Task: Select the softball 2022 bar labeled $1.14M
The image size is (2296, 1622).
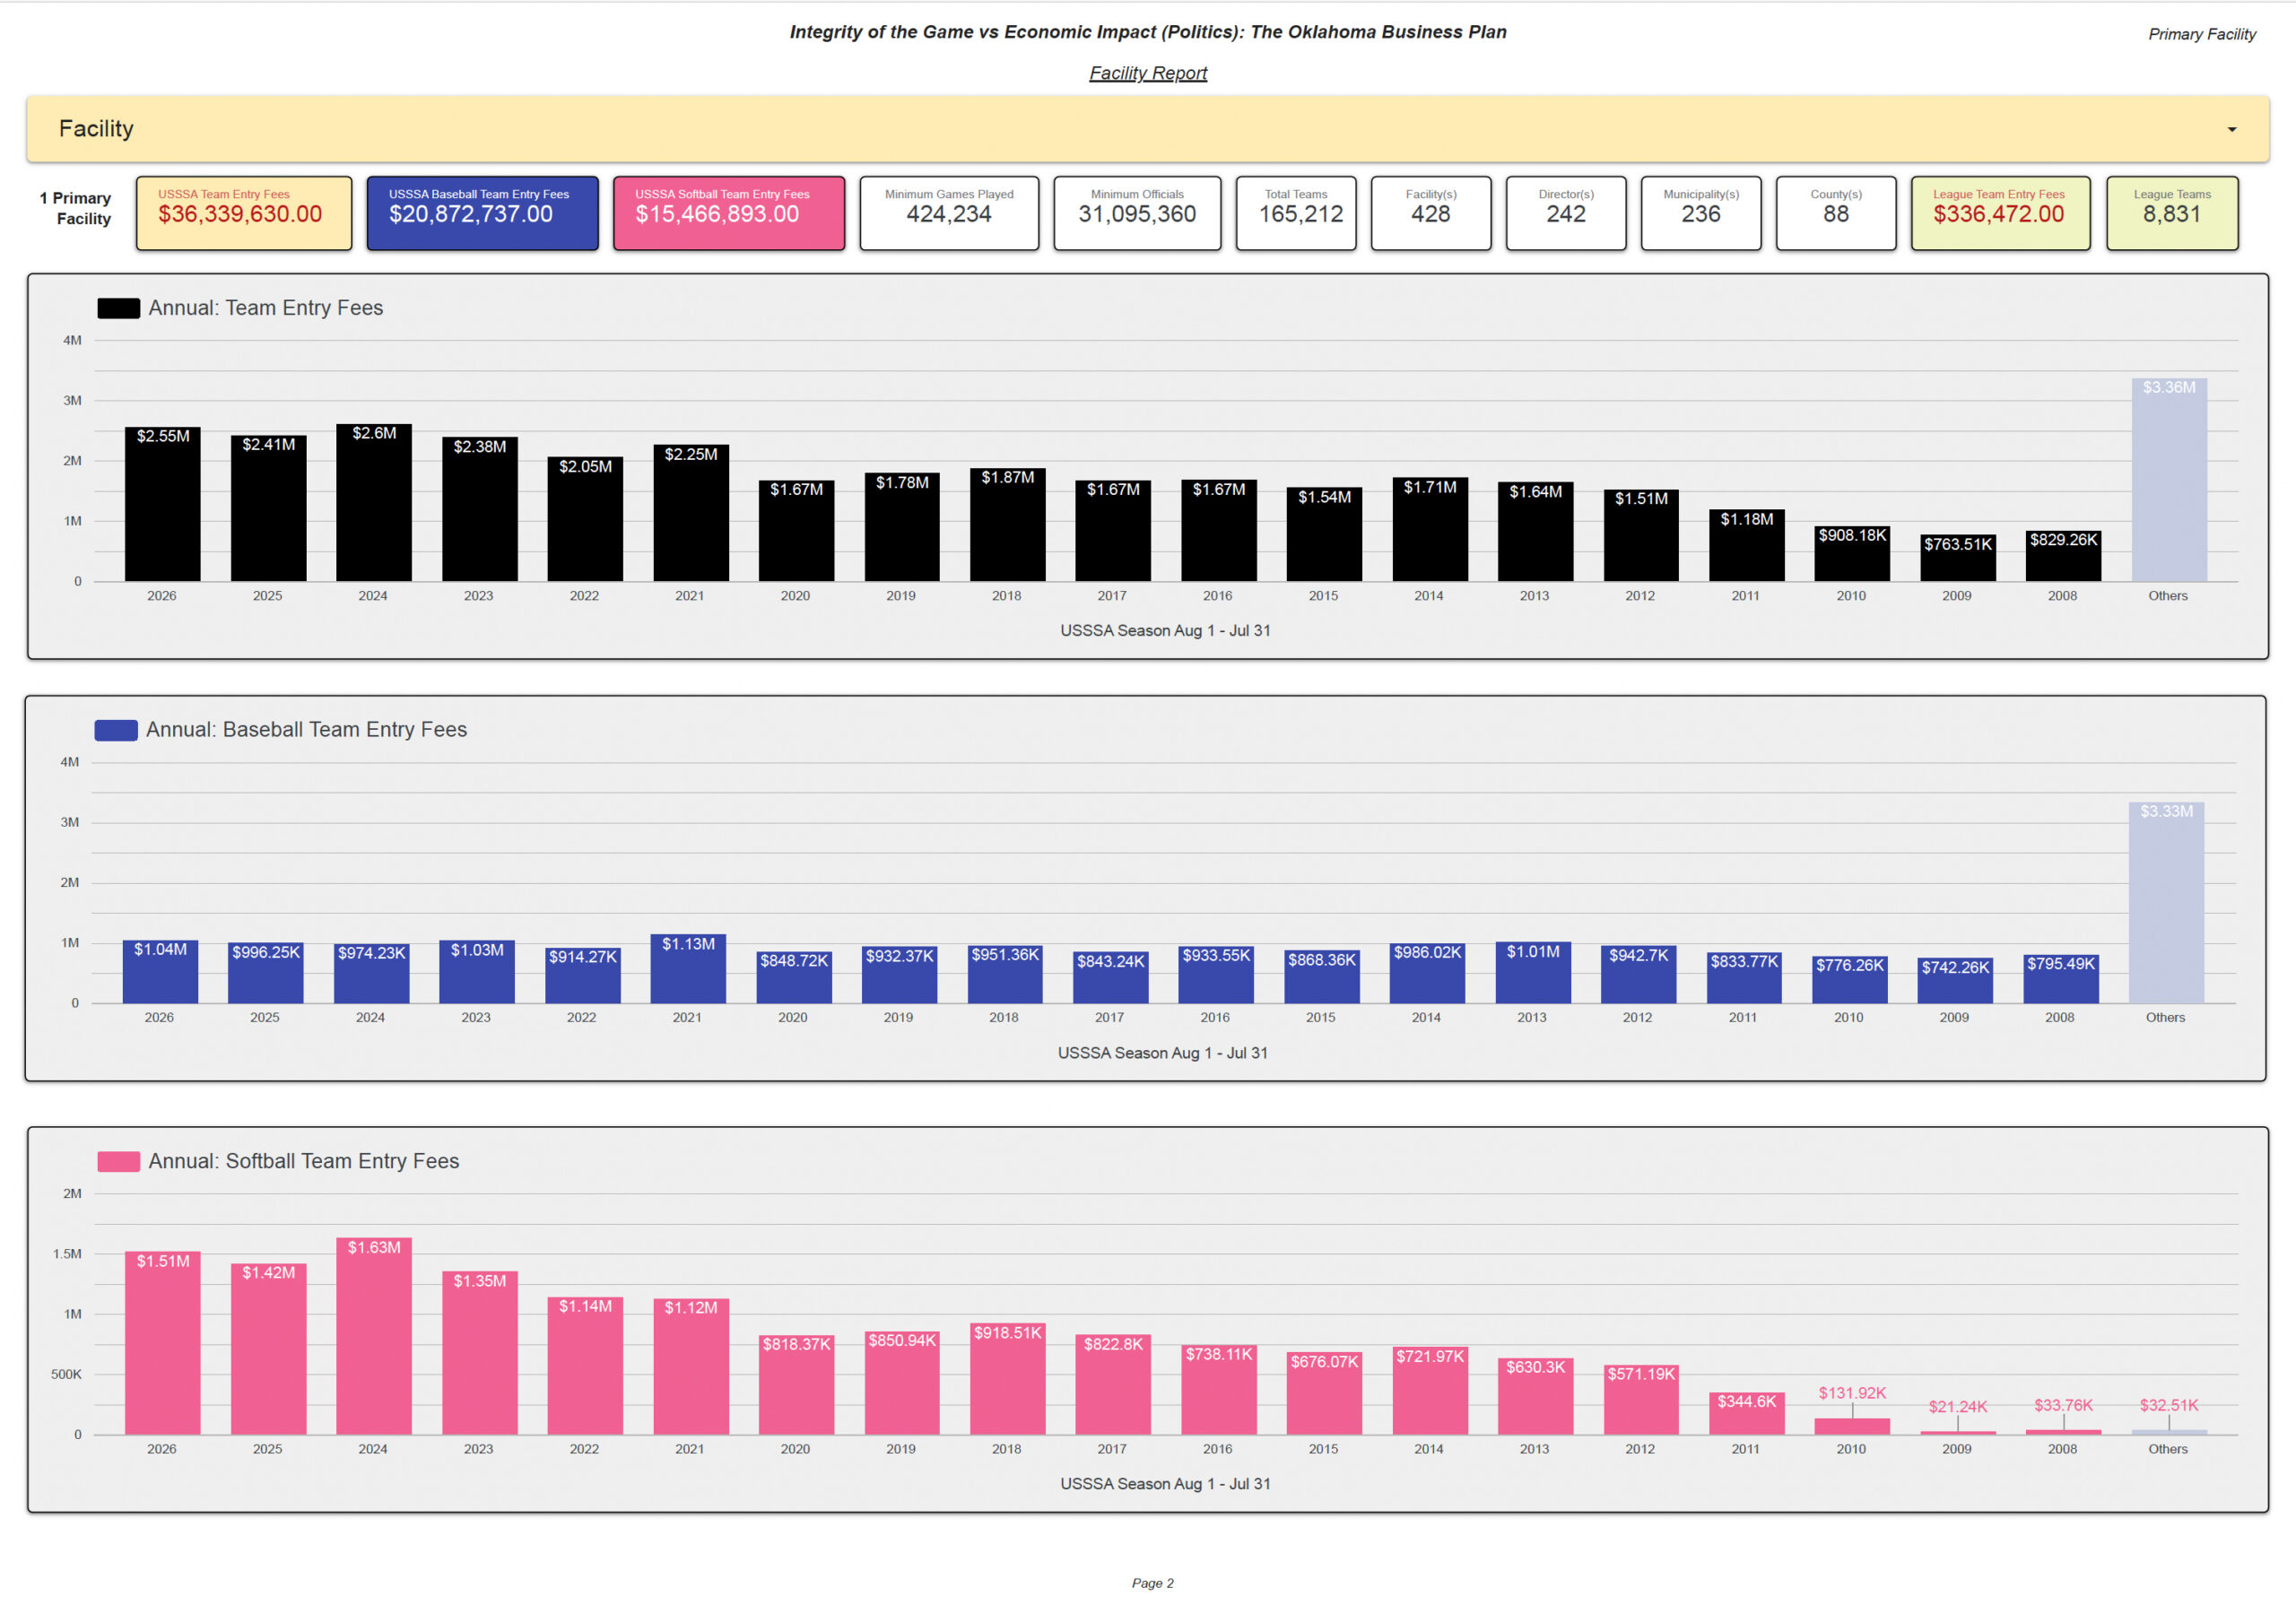Action: (x=585, y=1366)
